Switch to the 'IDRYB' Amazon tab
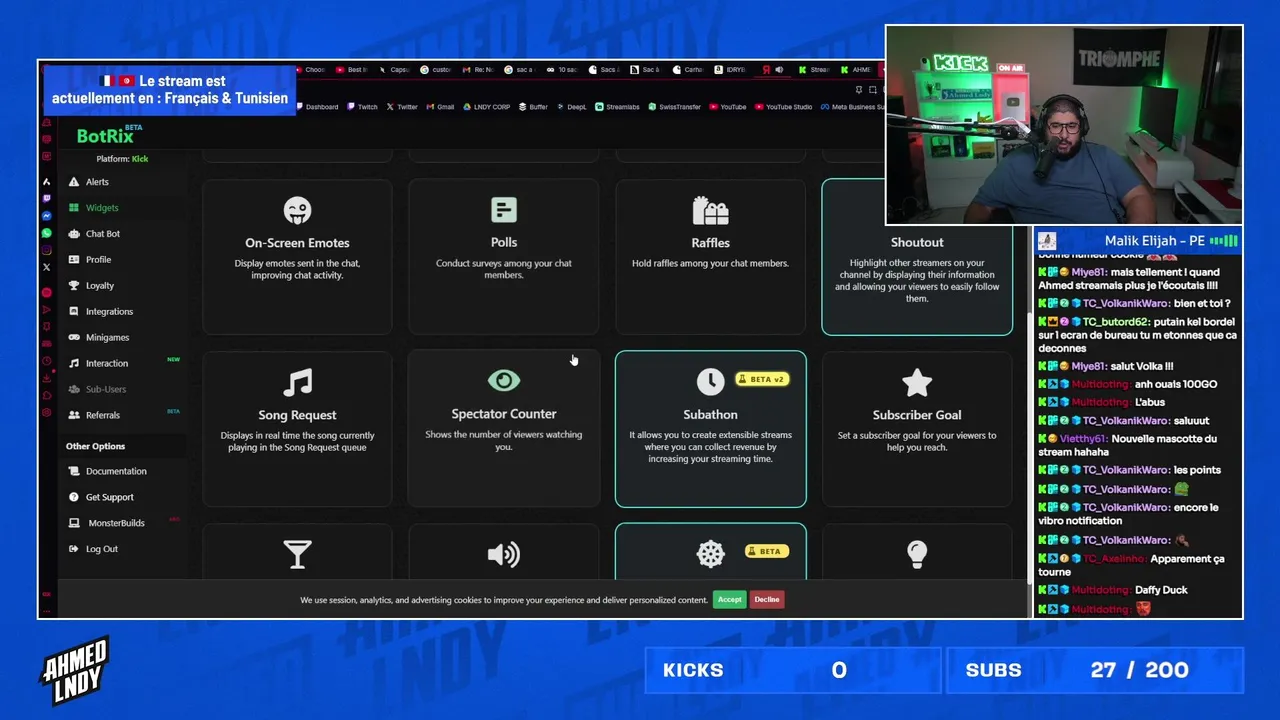This screenshot has height=720, width=1280. tap(732, 70)
